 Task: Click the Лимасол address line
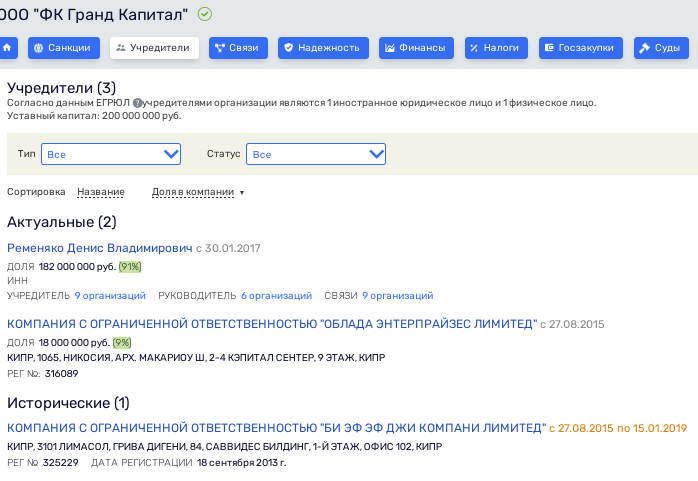tap(225, 446)
